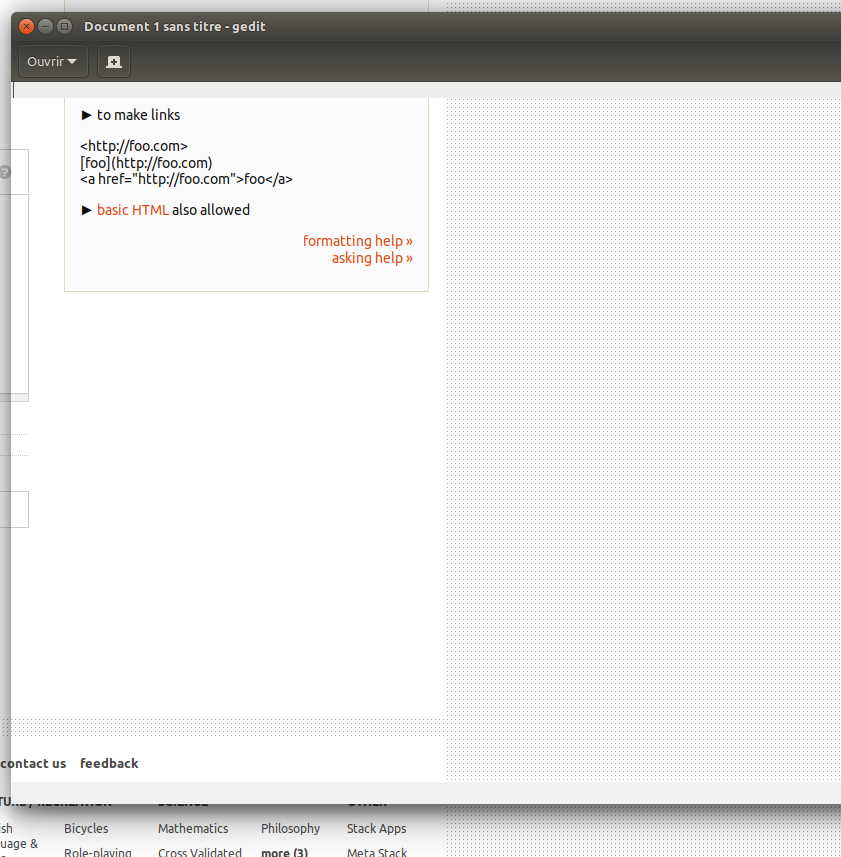
Task: Create a new document with the toolbar icon
Action: point(114,62)
